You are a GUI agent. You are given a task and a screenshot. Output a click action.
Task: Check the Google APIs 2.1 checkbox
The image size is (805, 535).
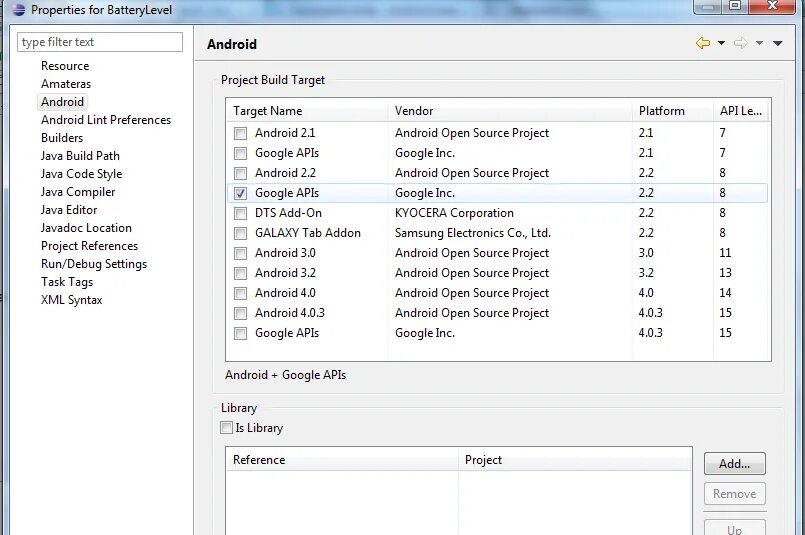coord(240,154)
